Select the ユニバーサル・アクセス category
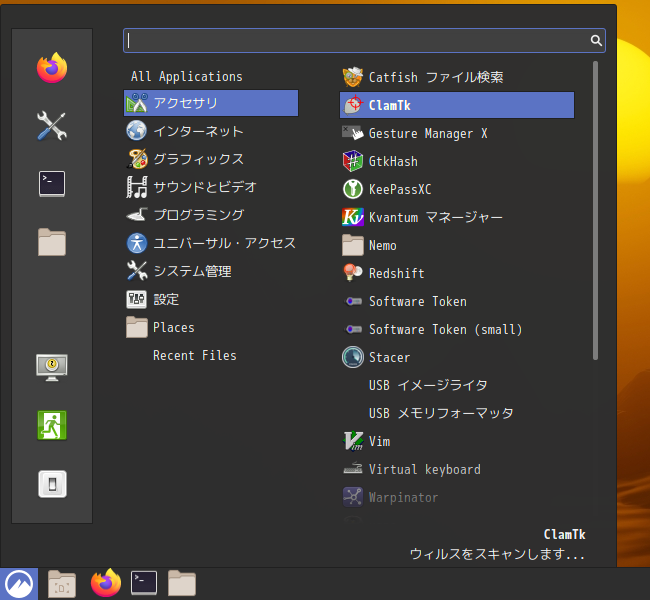 [x=211, y=243]
